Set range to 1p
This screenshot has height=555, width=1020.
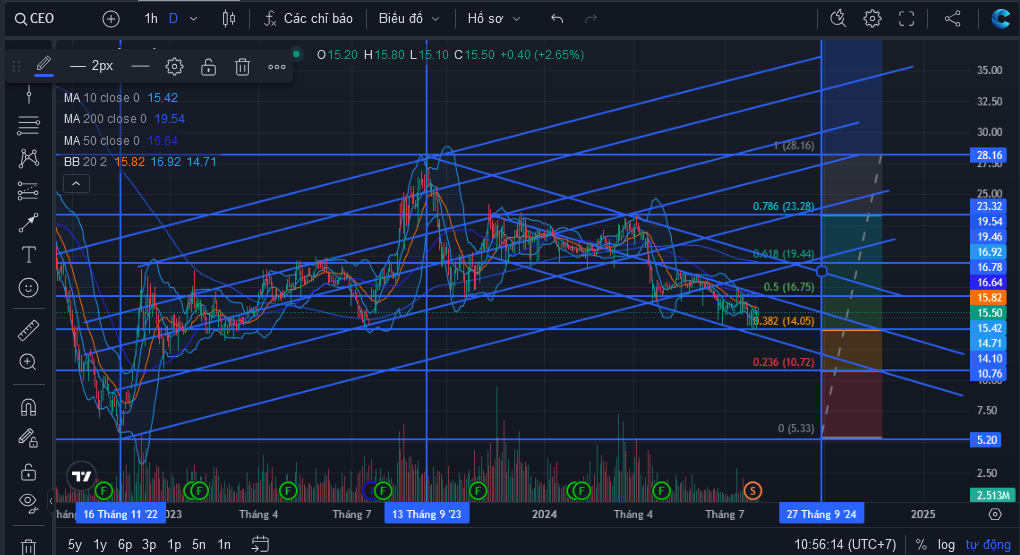pos(174,545)
